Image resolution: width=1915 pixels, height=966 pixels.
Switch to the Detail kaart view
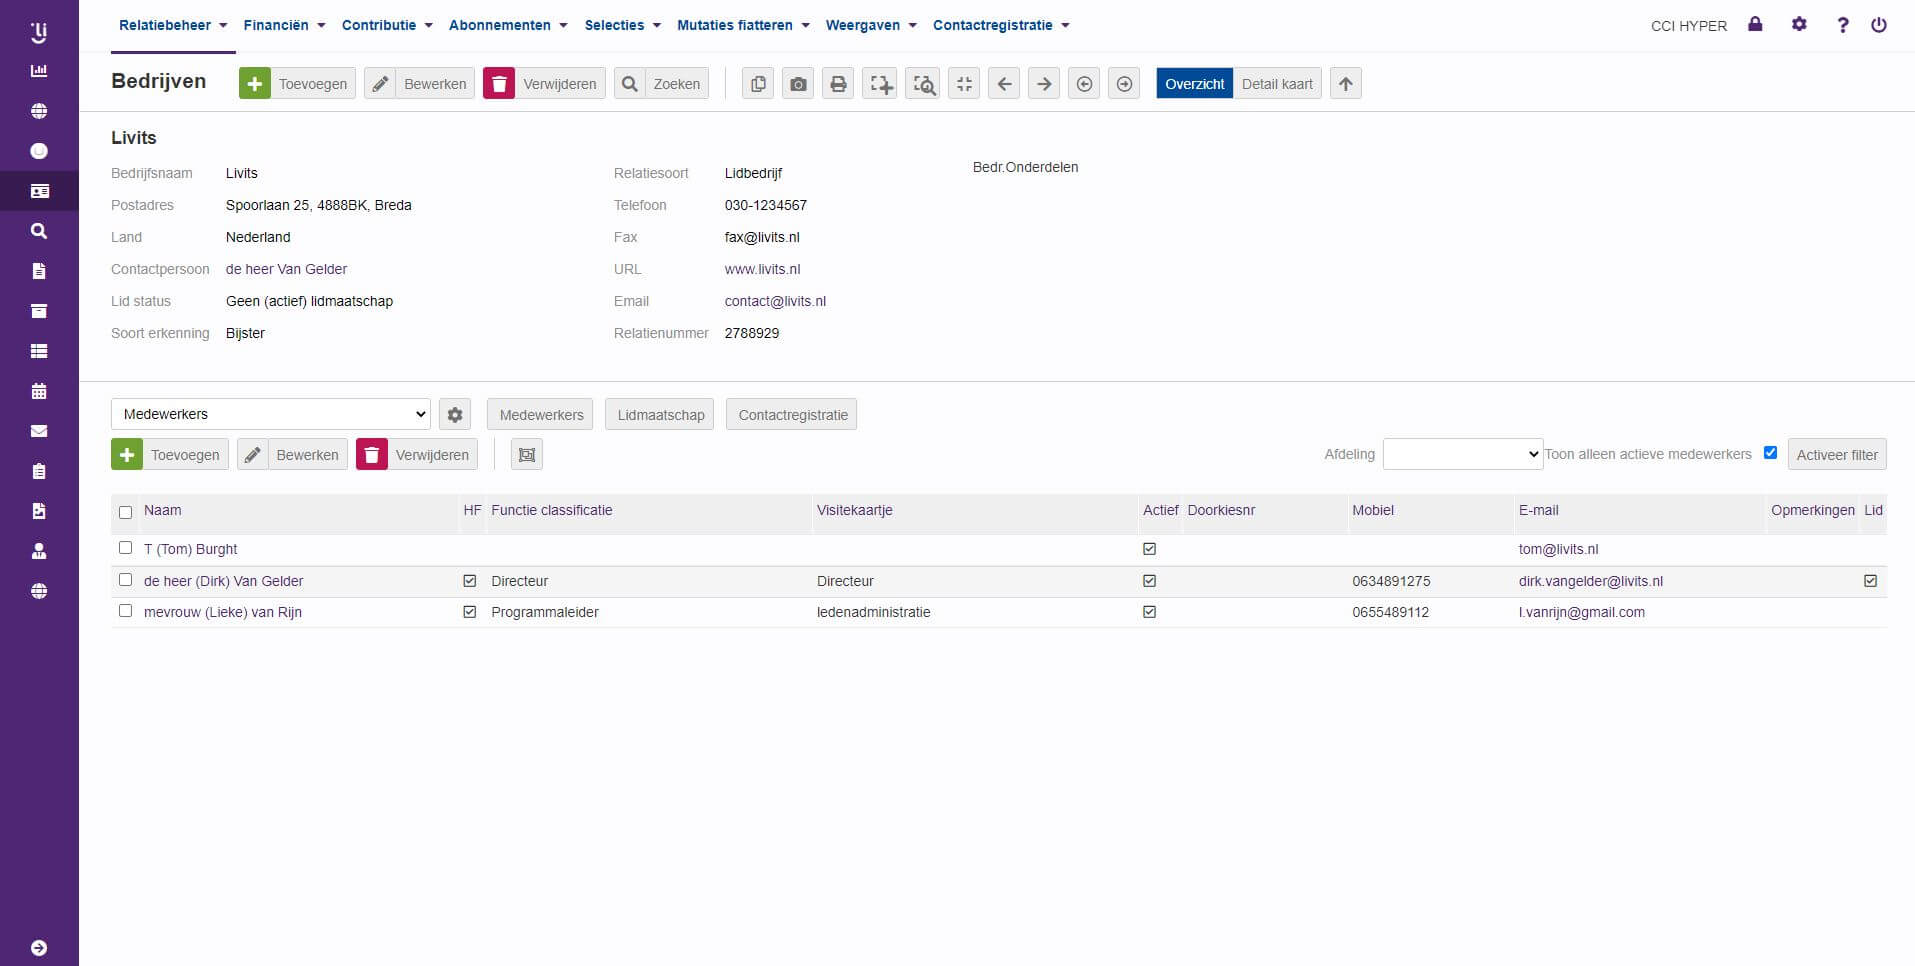point(1277,84)
